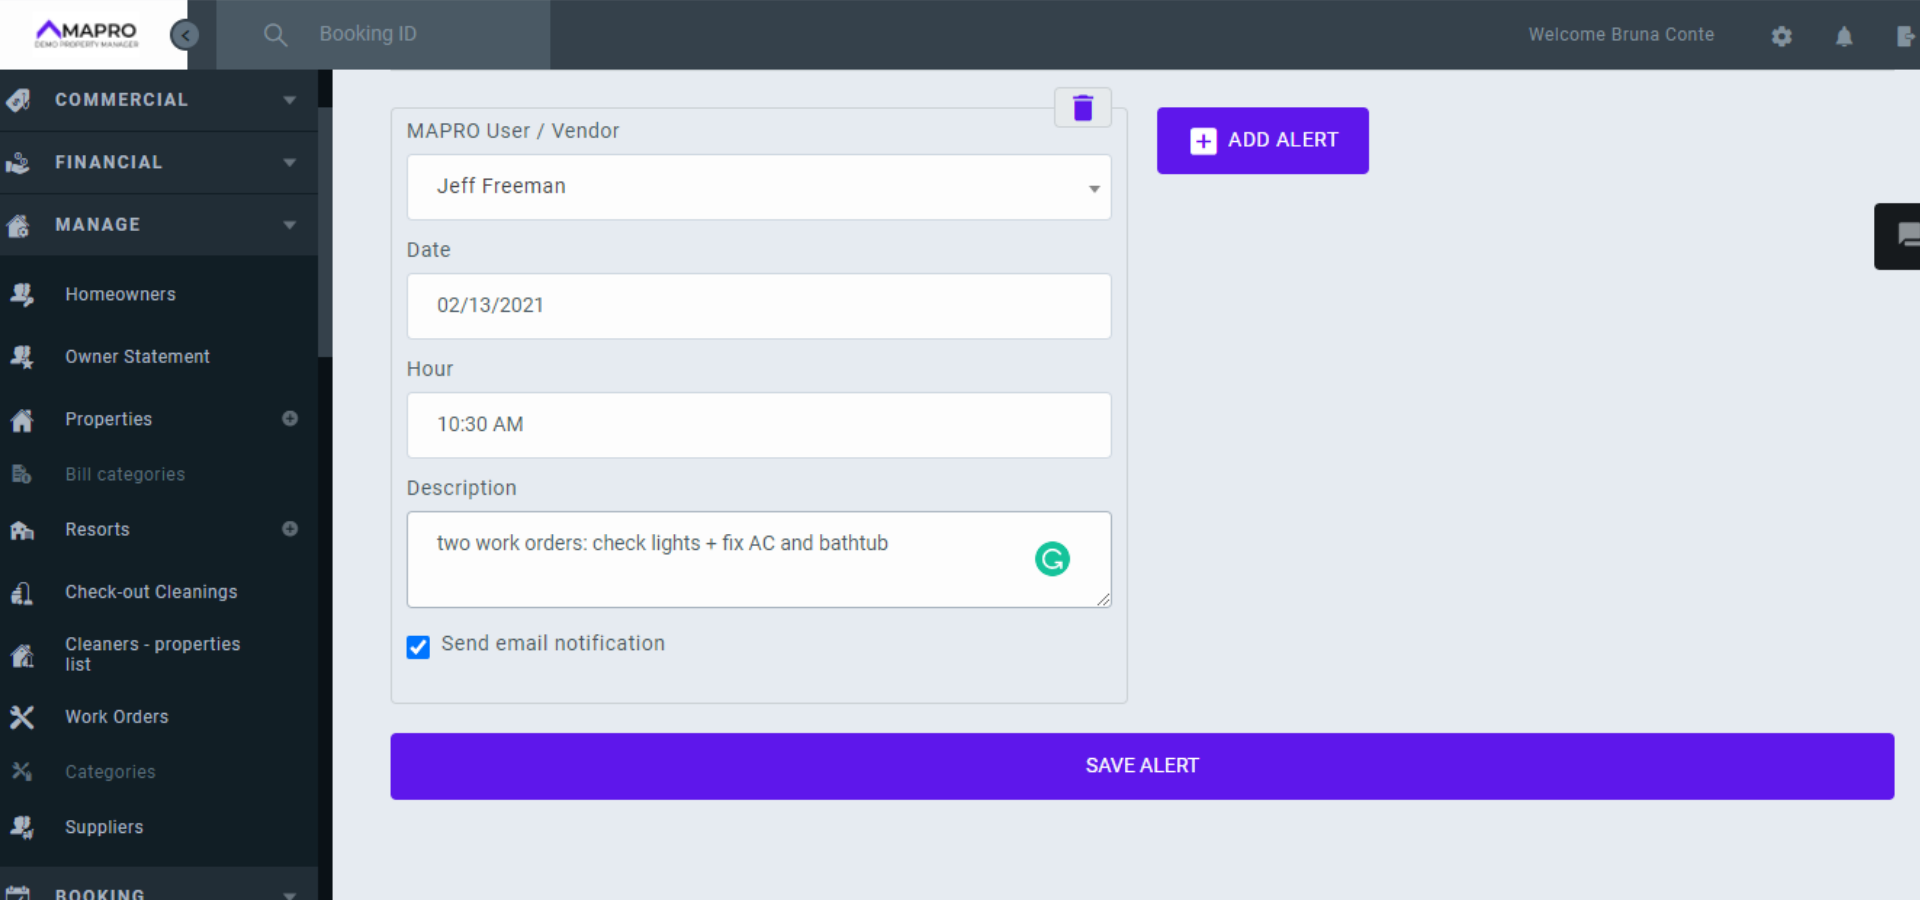
Task: Click the Grammarly icon in description
Action: pyautogui.click(x=1052, y=559)
